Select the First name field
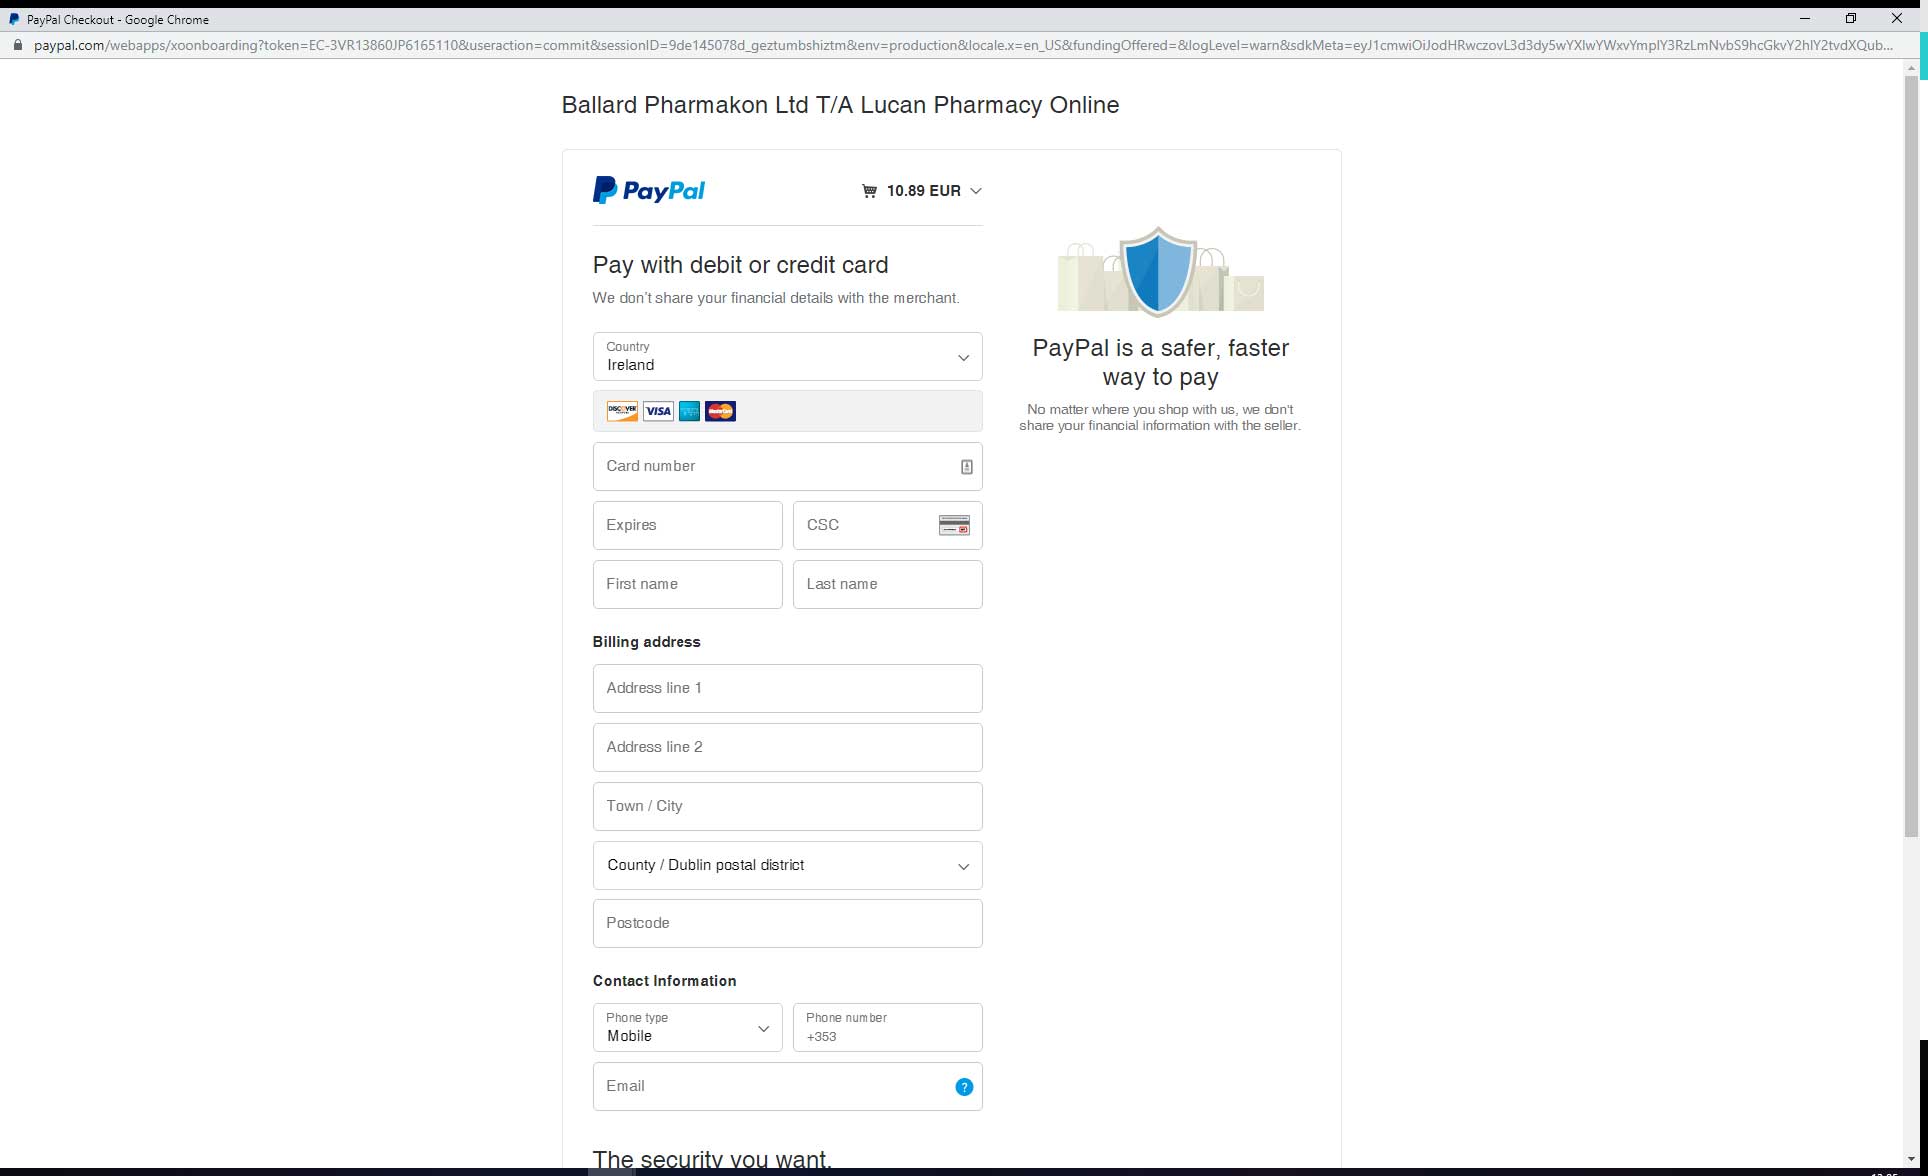Screen dimensions: 1928x1176 point(687,584)
